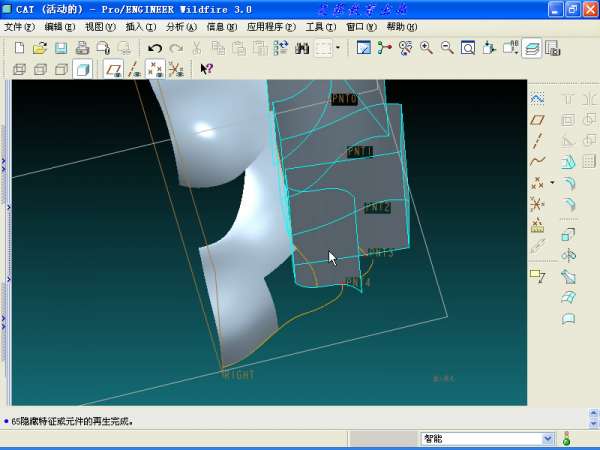The image size is (600, 450).
Task: Open the 文件 (File) menu
Action: pos(19,27)
